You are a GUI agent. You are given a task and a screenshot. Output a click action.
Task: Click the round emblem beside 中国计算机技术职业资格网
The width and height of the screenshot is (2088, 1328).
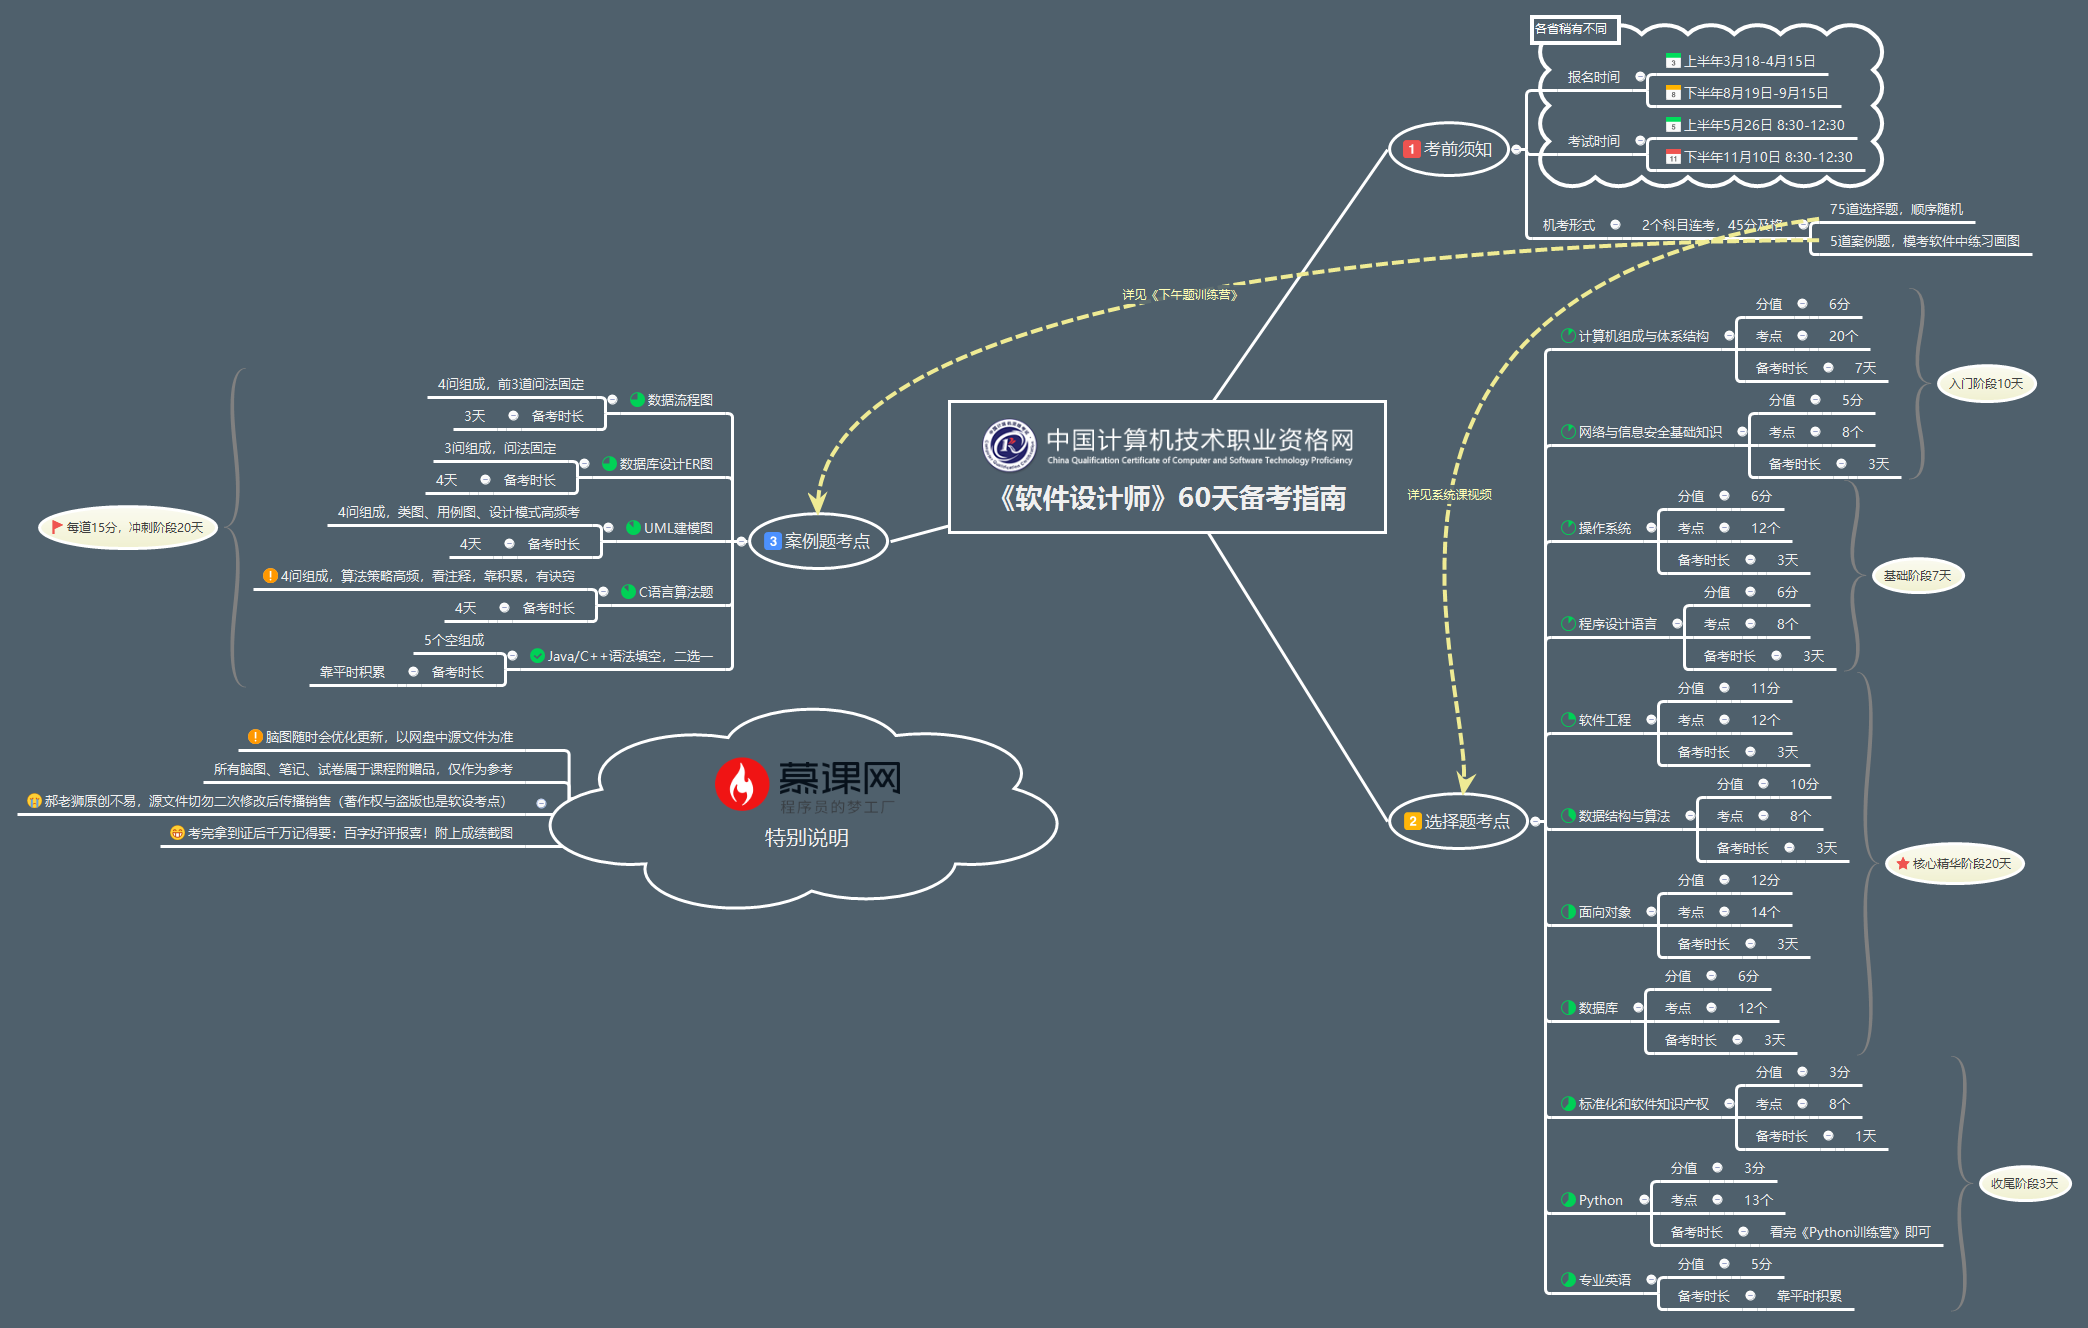pos(1009,445)
